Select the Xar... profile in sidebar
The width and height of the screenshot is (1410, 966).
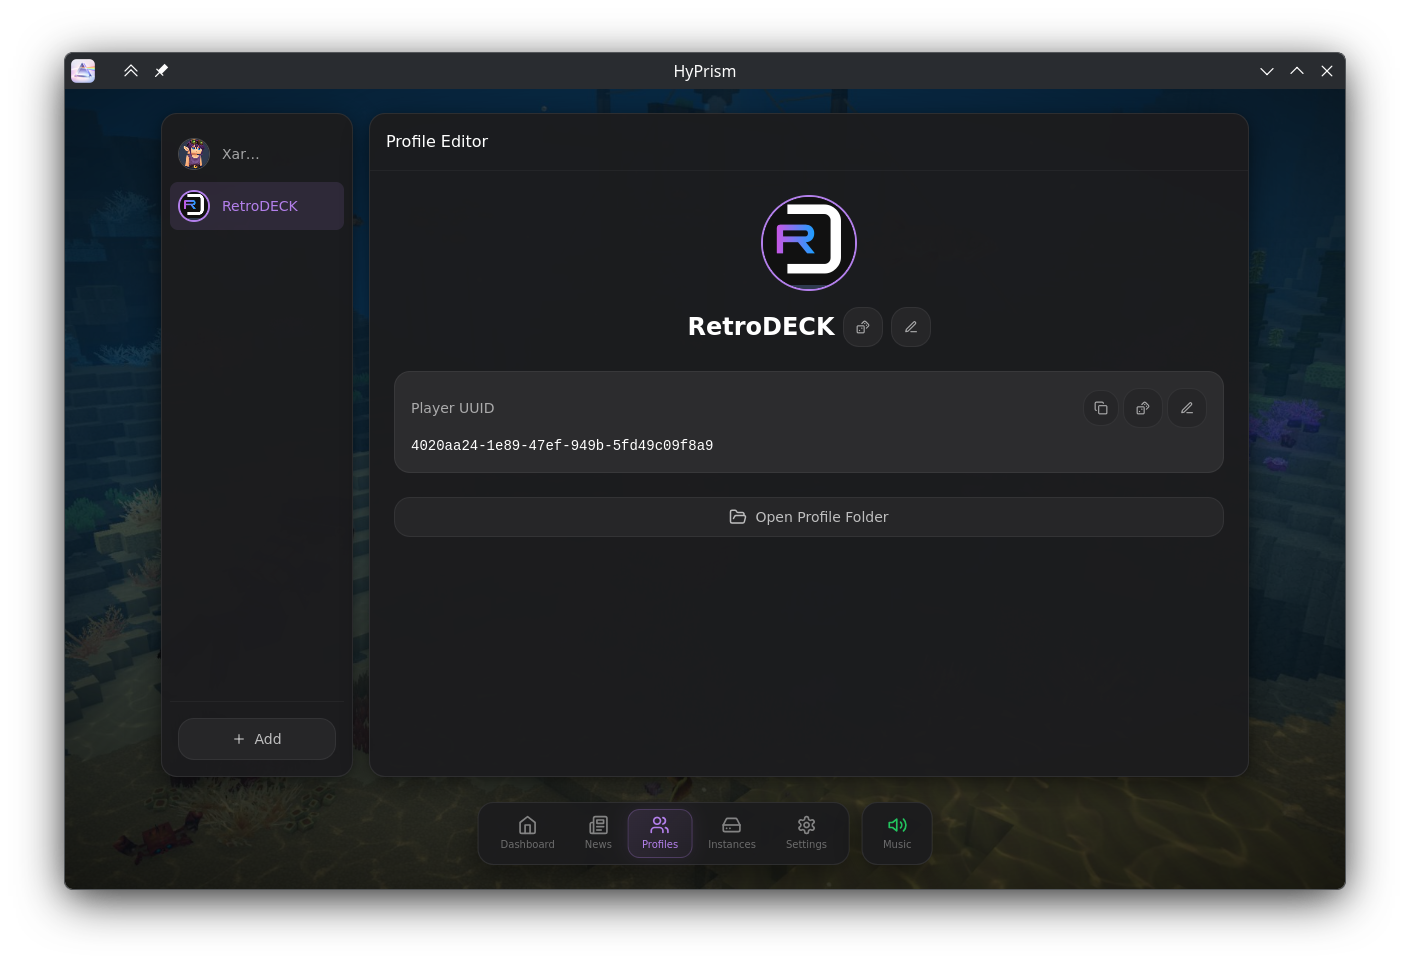[257, 154]
